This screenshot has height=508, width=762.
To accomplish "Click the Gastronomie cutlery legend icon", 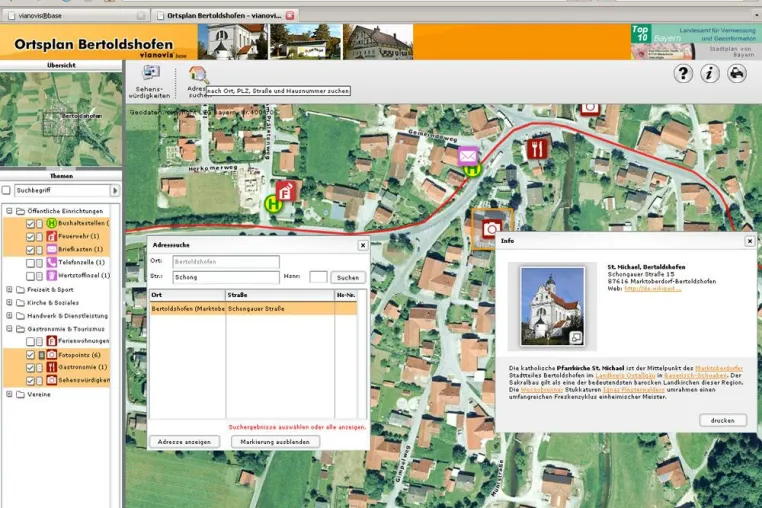I will (x=52, y=368).
